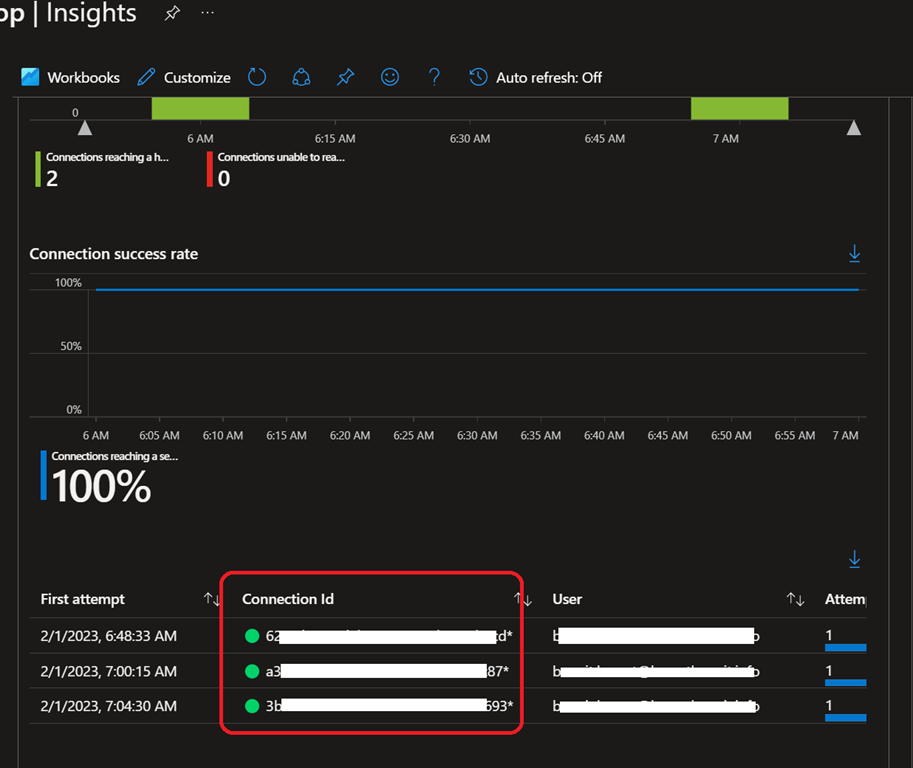Screen dimensions: 913x768
Task: Toggle sorting on the User column
Action: point(795,599)
